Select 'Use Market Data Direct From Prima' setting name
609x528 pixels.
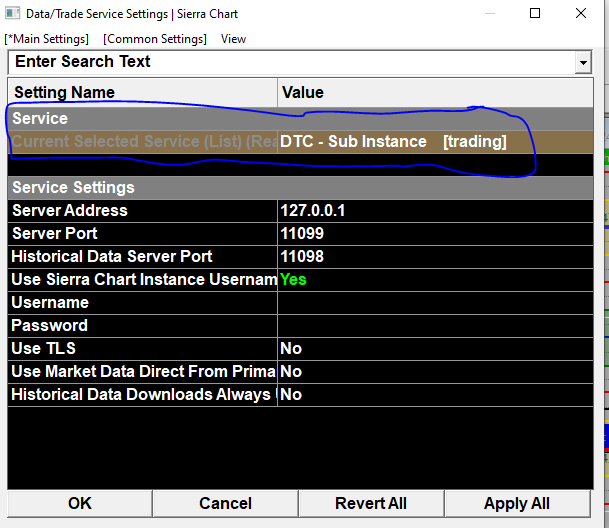point(143,371)
